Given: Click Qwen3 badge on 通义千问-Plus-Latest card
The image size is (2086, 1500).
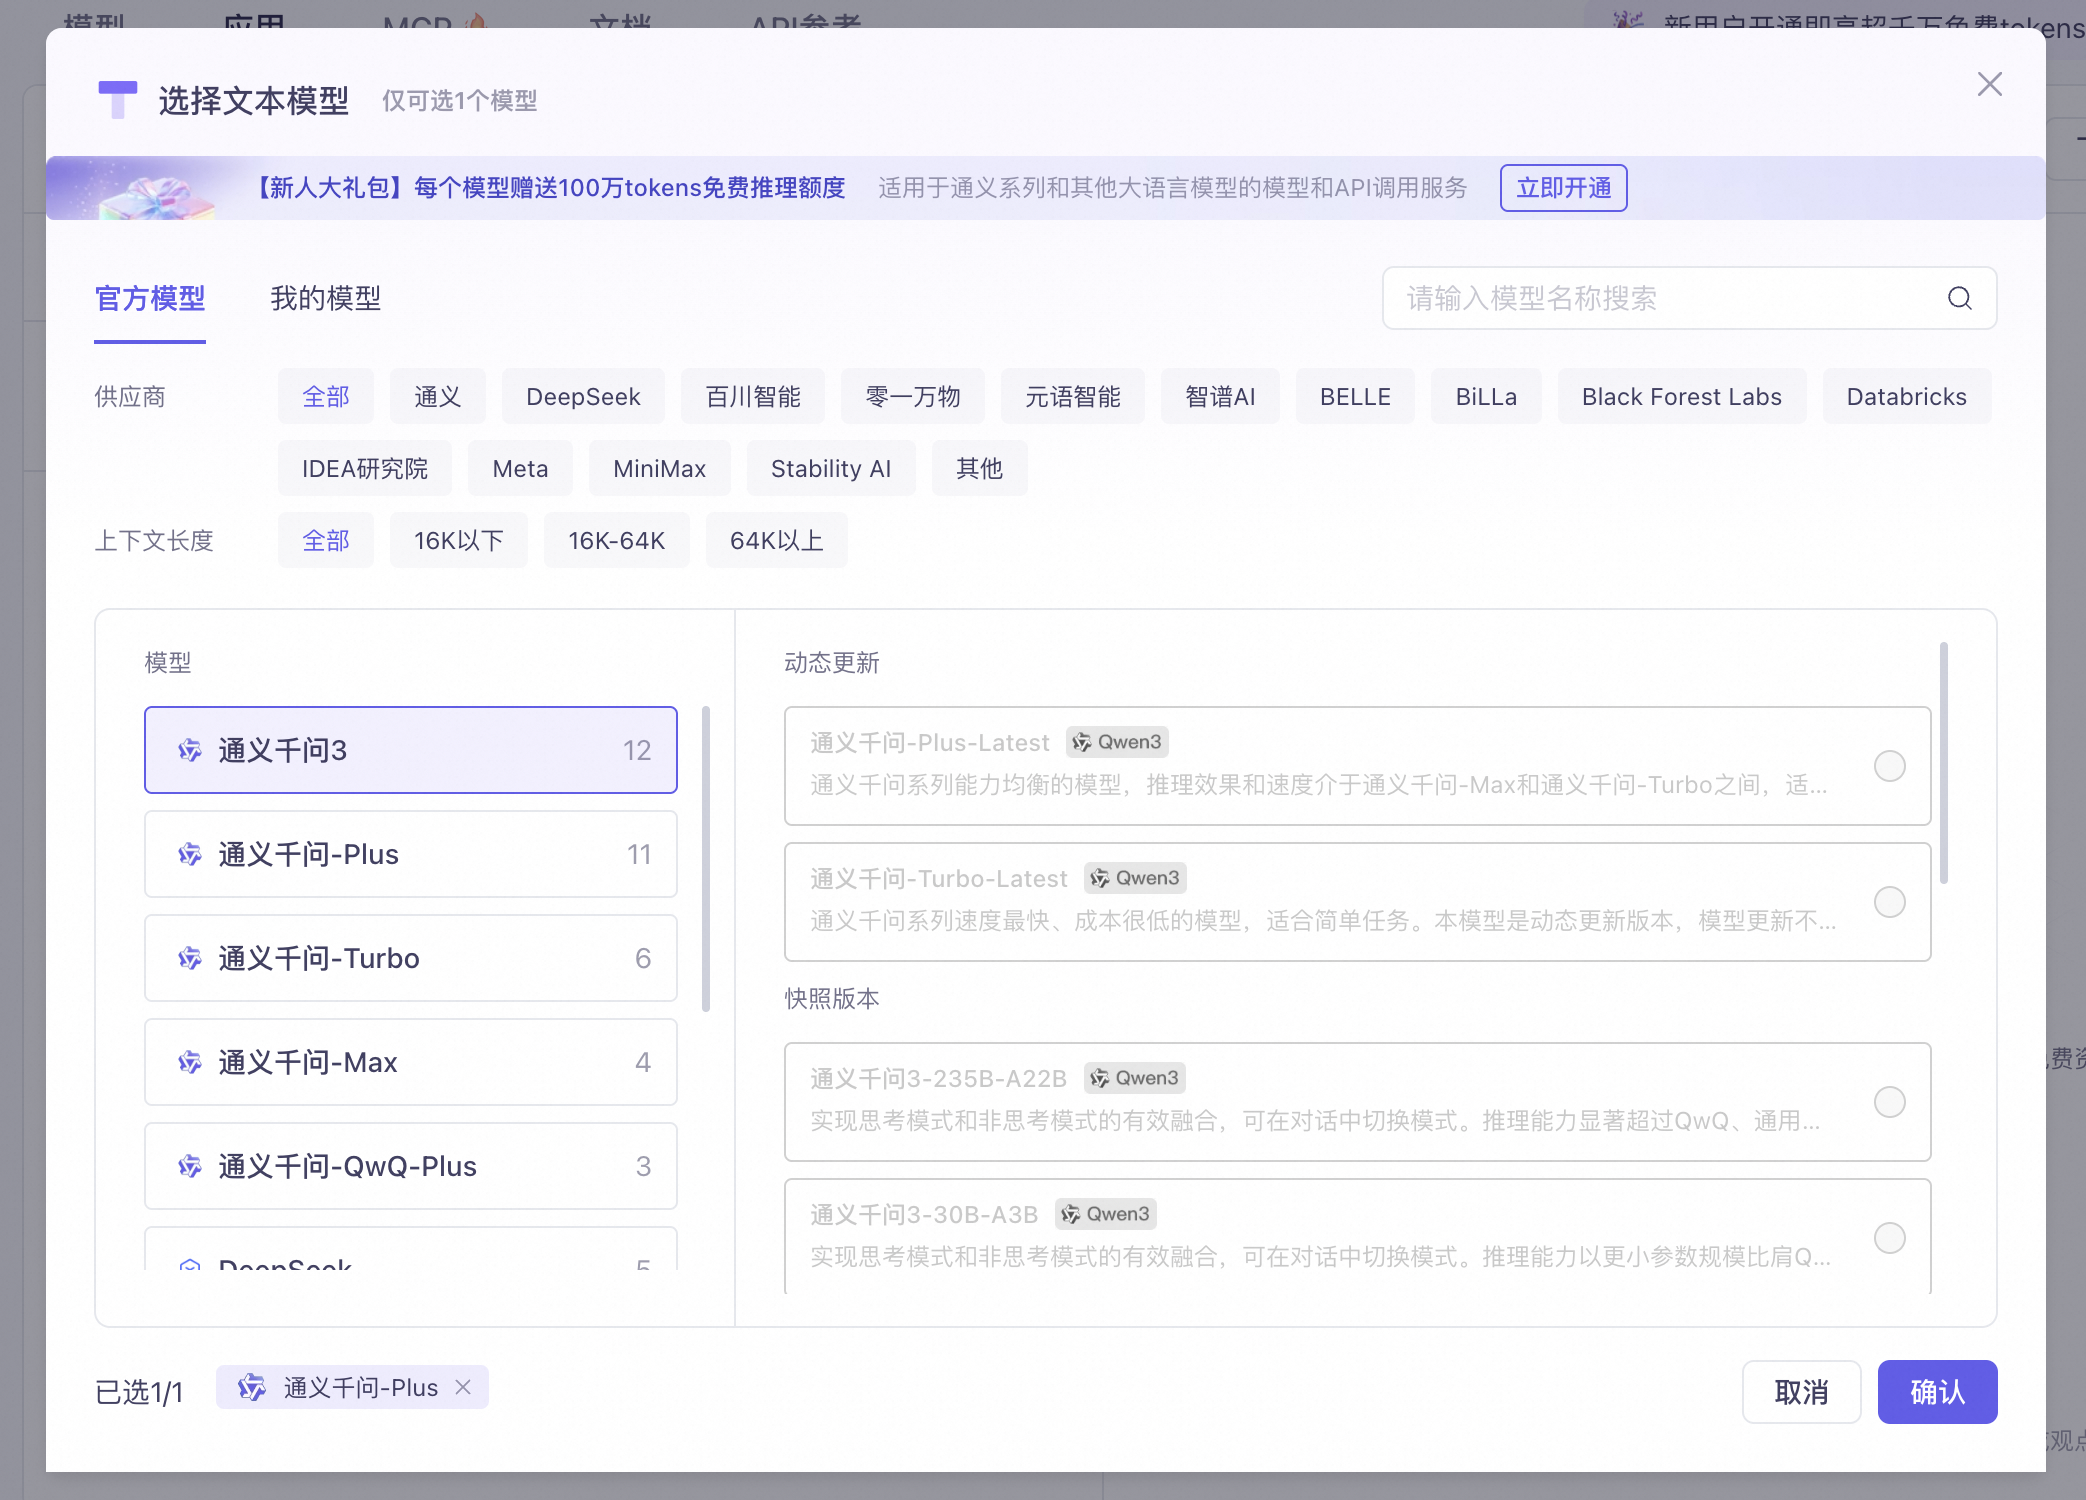Looking at the screenshot, I should [1117, 742].
